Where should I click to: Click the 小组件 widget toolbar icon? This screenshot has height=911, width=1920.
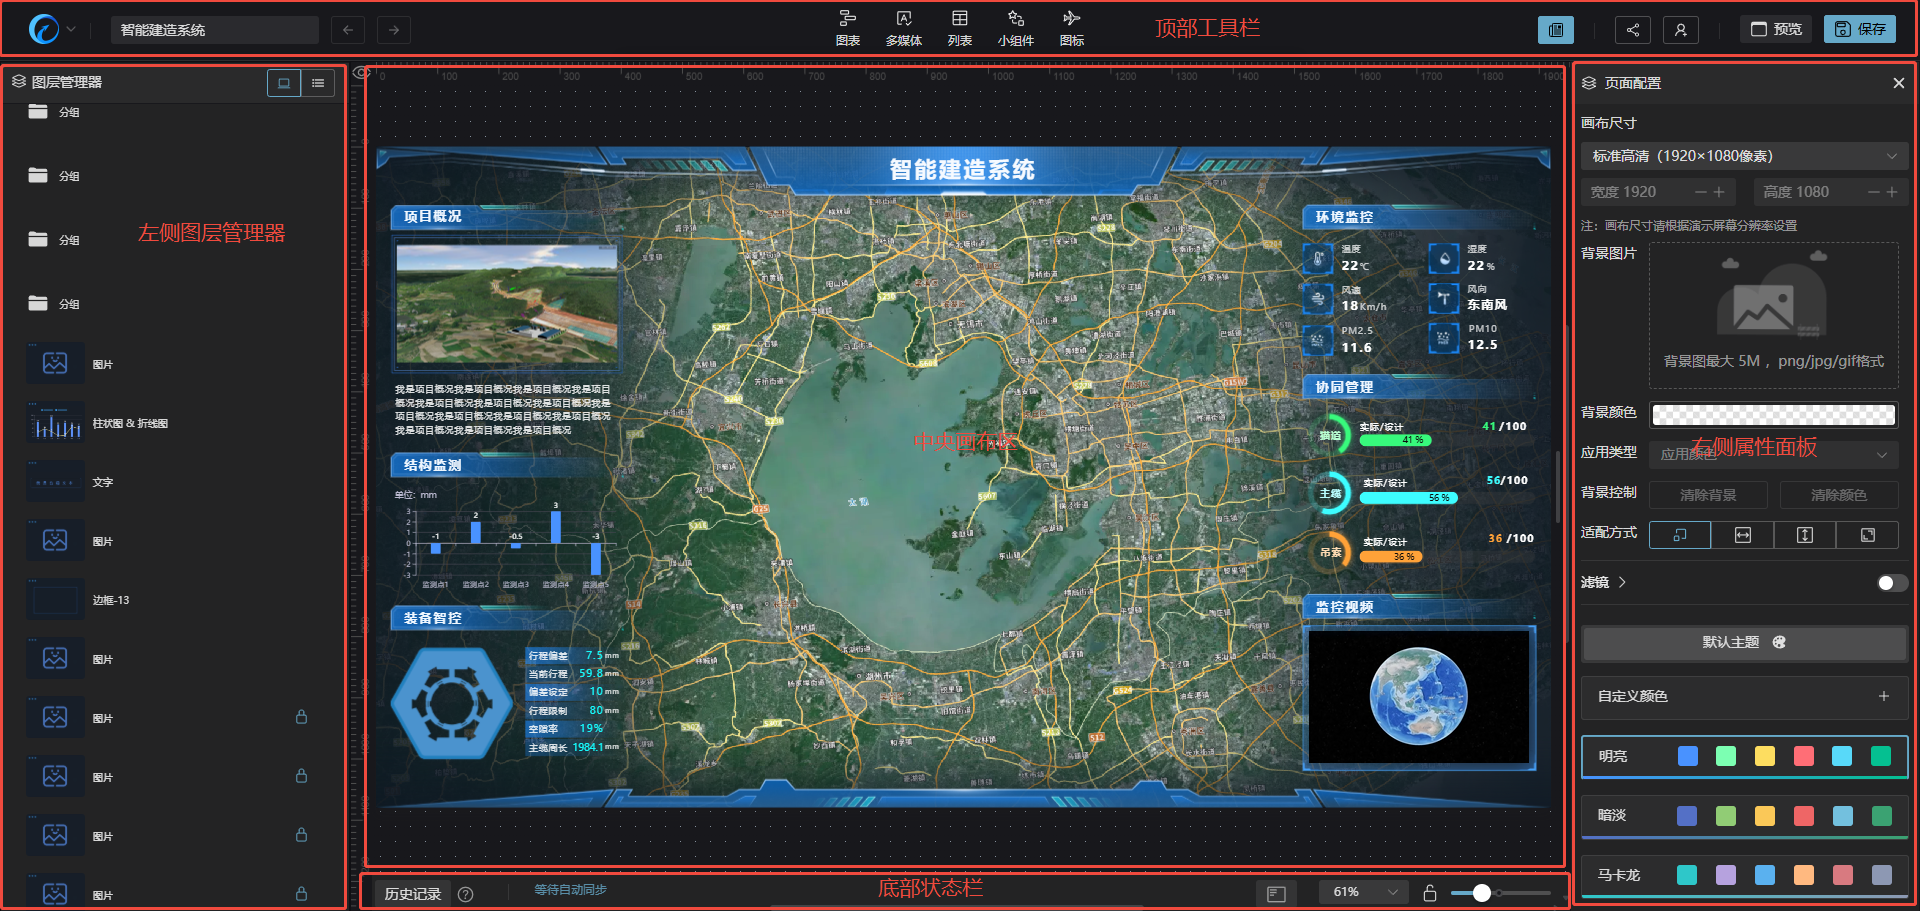coord(1015,28)
